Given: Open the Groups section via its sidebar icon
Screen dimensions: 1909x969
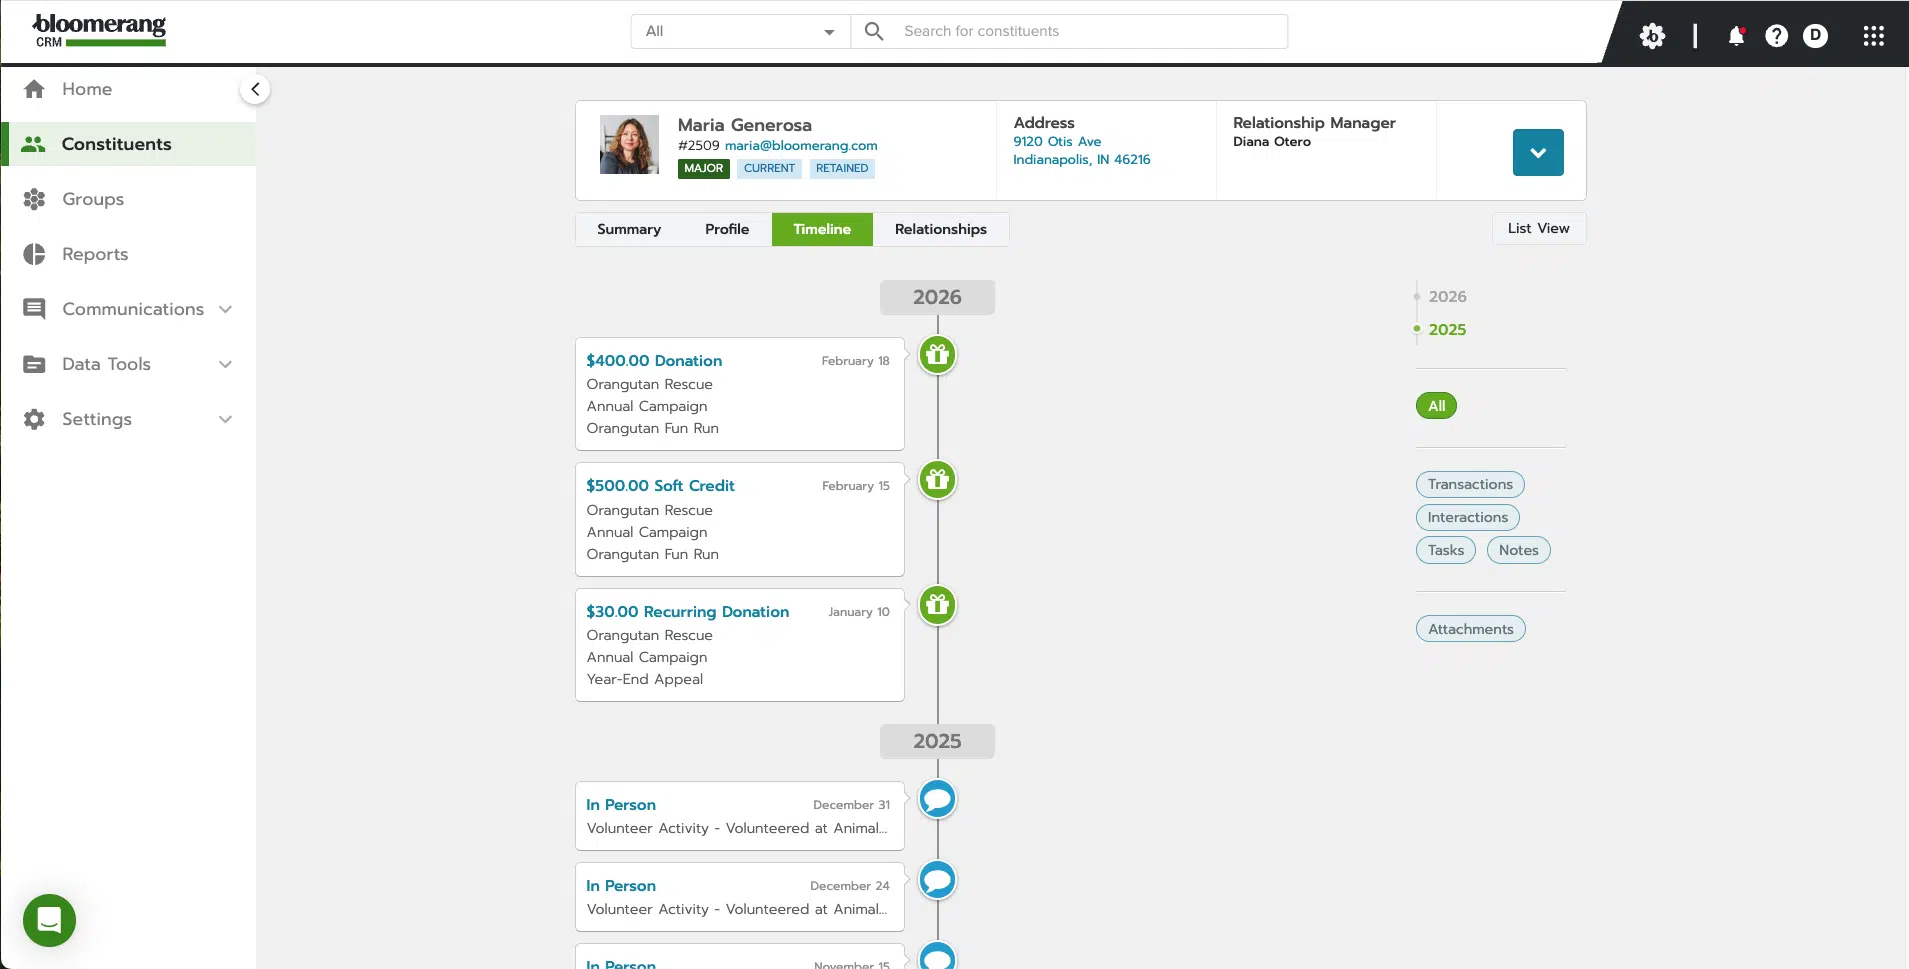Looking at the screenshot, I should 33,199.
